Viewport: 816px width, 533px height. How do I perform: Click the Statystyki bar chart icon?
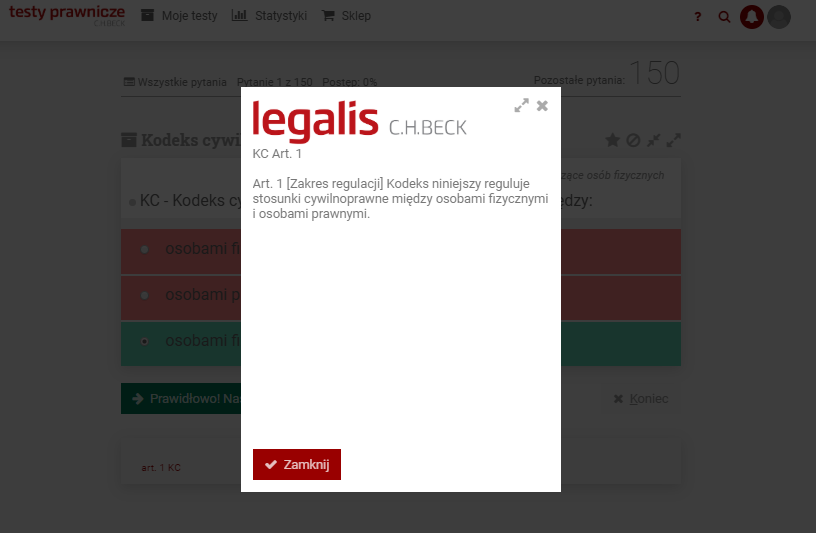239,16
